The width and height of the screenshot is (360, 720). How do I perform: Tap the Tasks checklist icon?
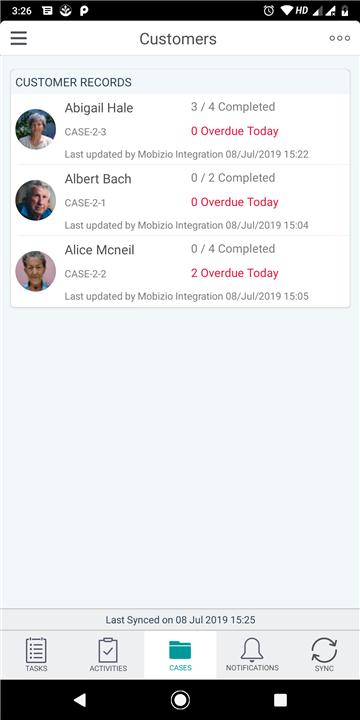tap(36, 650)
